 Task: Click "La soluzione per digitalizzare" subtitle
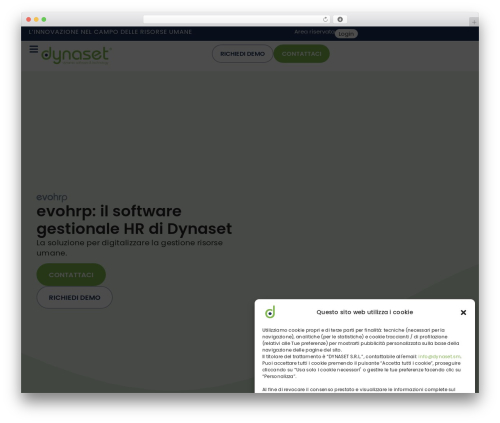129,248
